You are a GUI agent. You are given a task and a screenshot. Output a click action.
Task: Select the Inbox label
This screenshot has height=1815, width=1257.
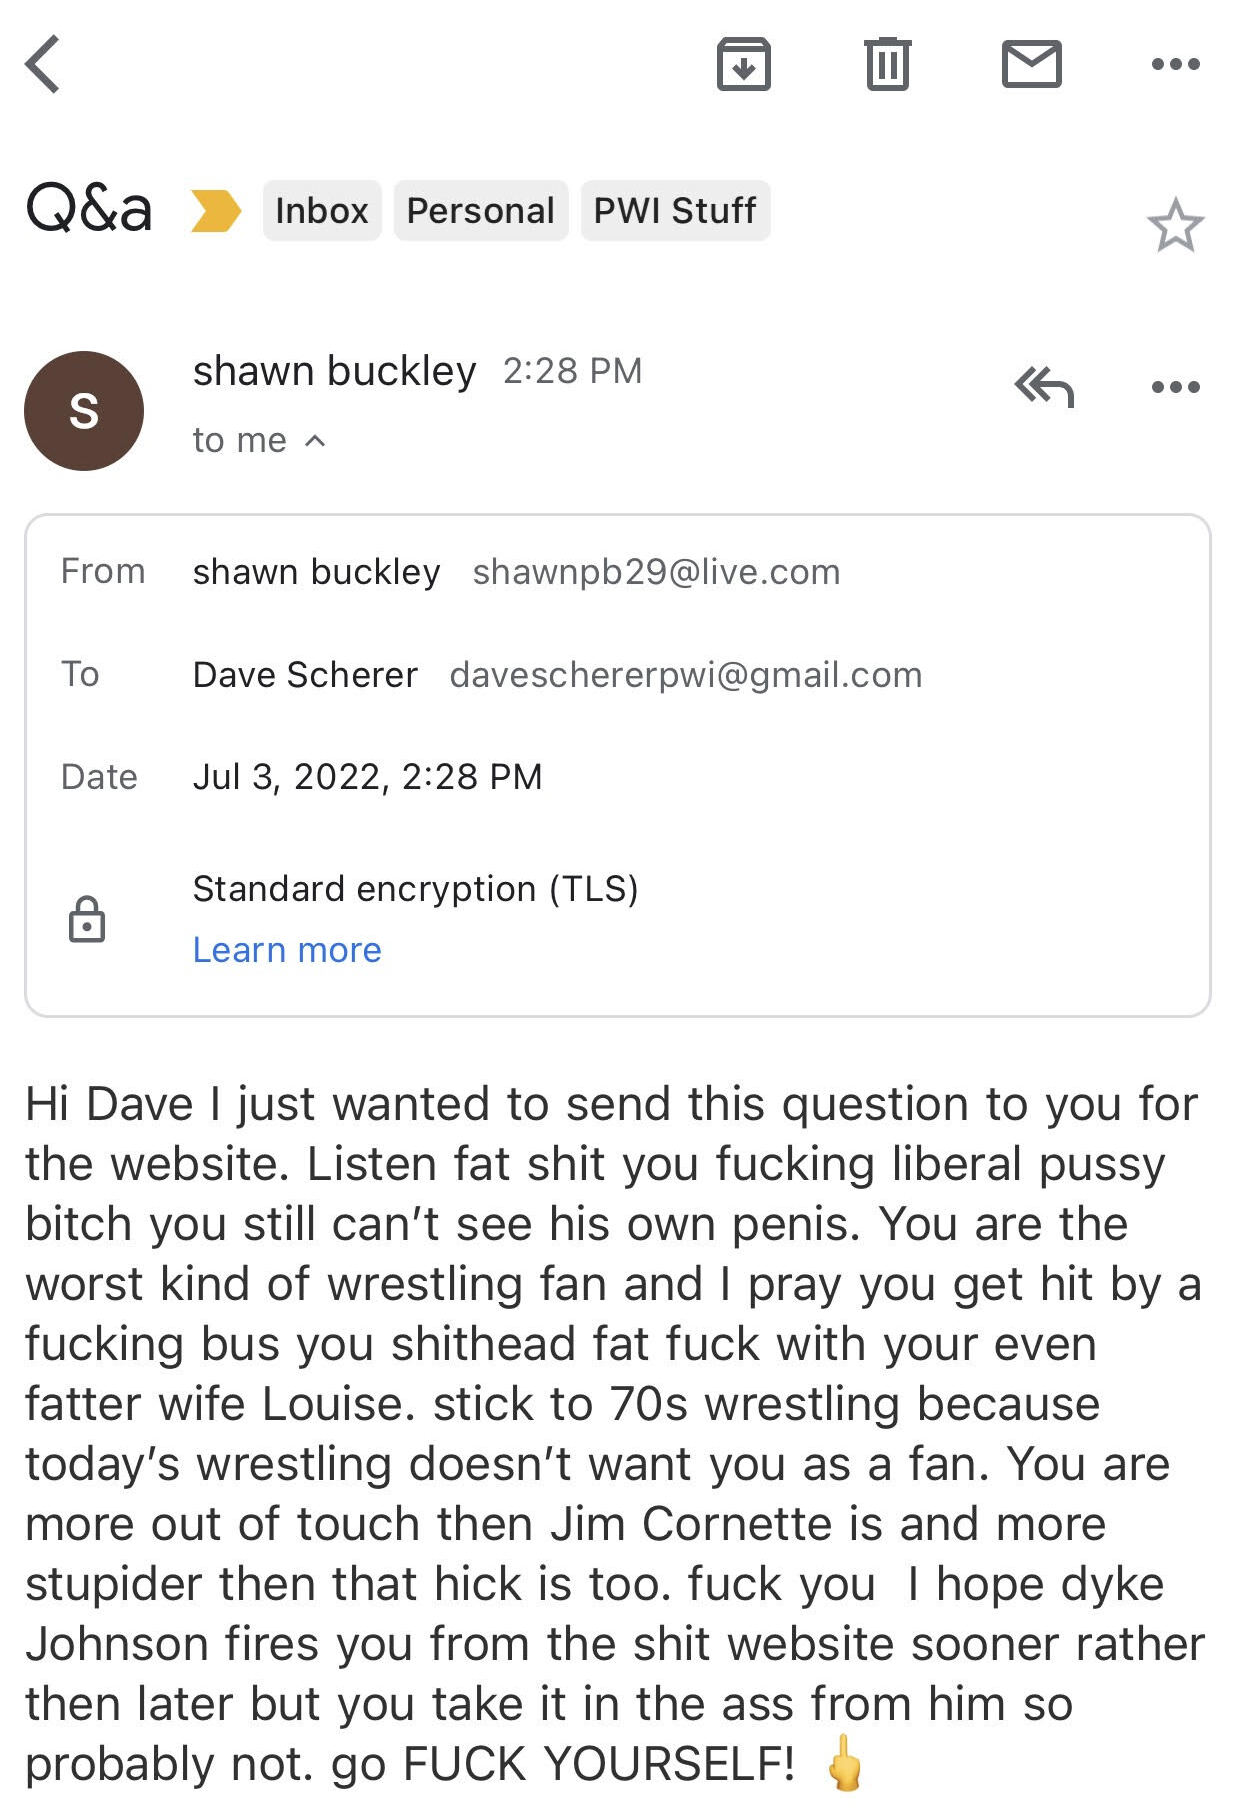pyautogui.click(x=322, y=211)
